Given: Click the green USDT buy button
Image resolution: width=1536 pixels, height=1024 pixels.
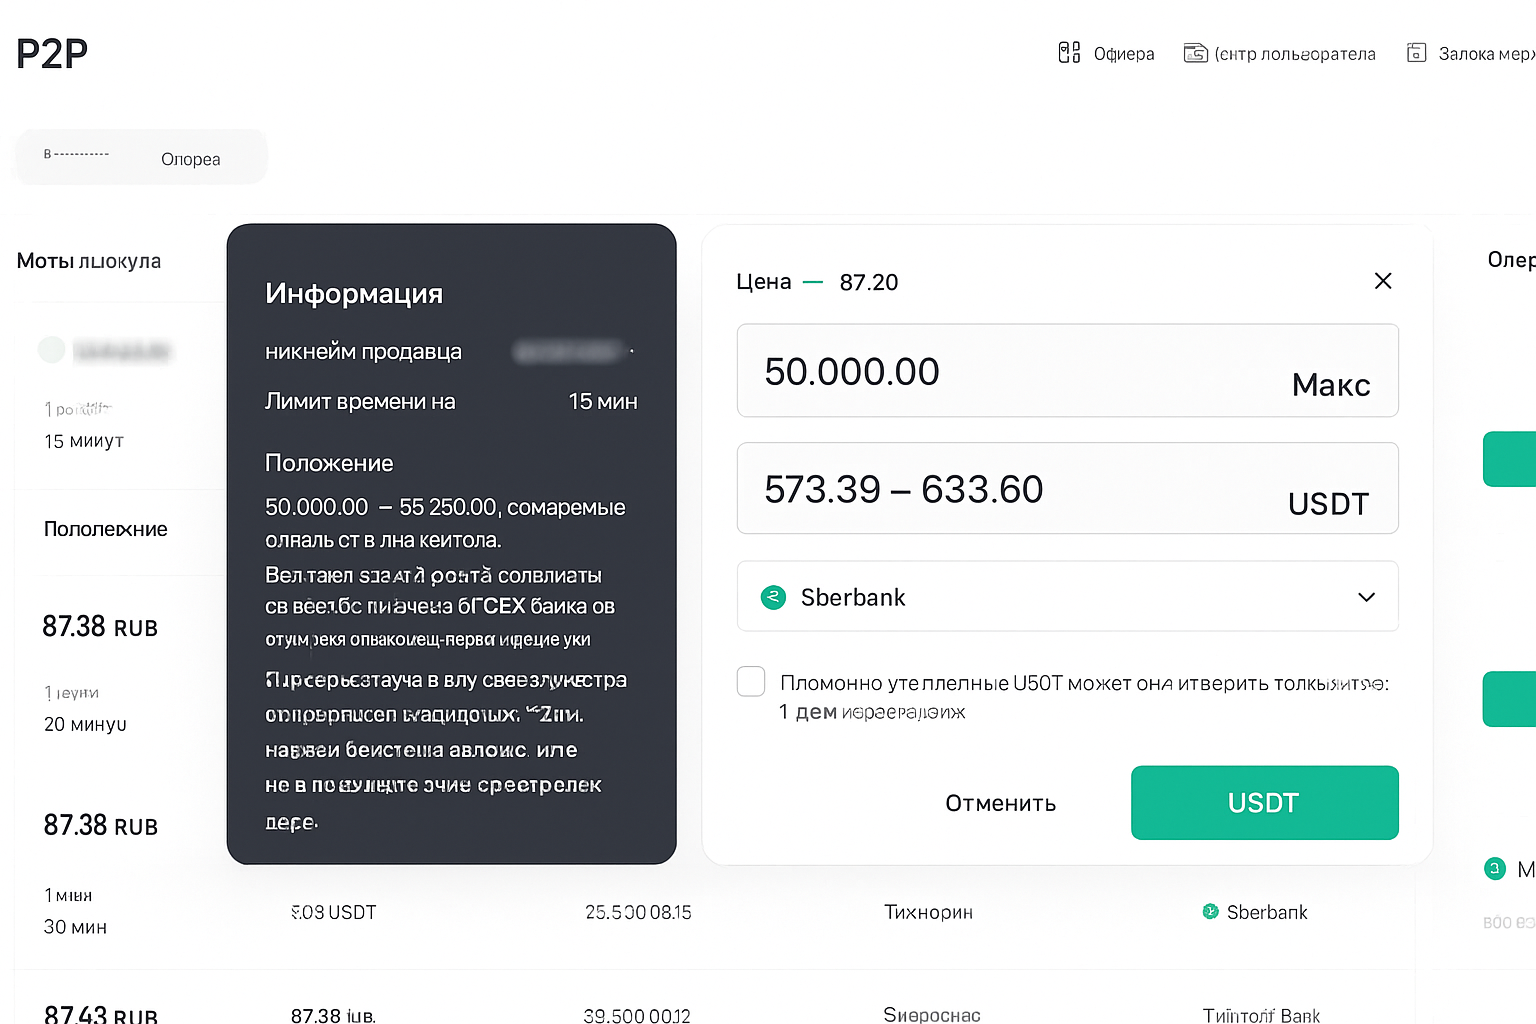Looking at the screenshot, I should pyautogui.click(x=1264, y=802).
